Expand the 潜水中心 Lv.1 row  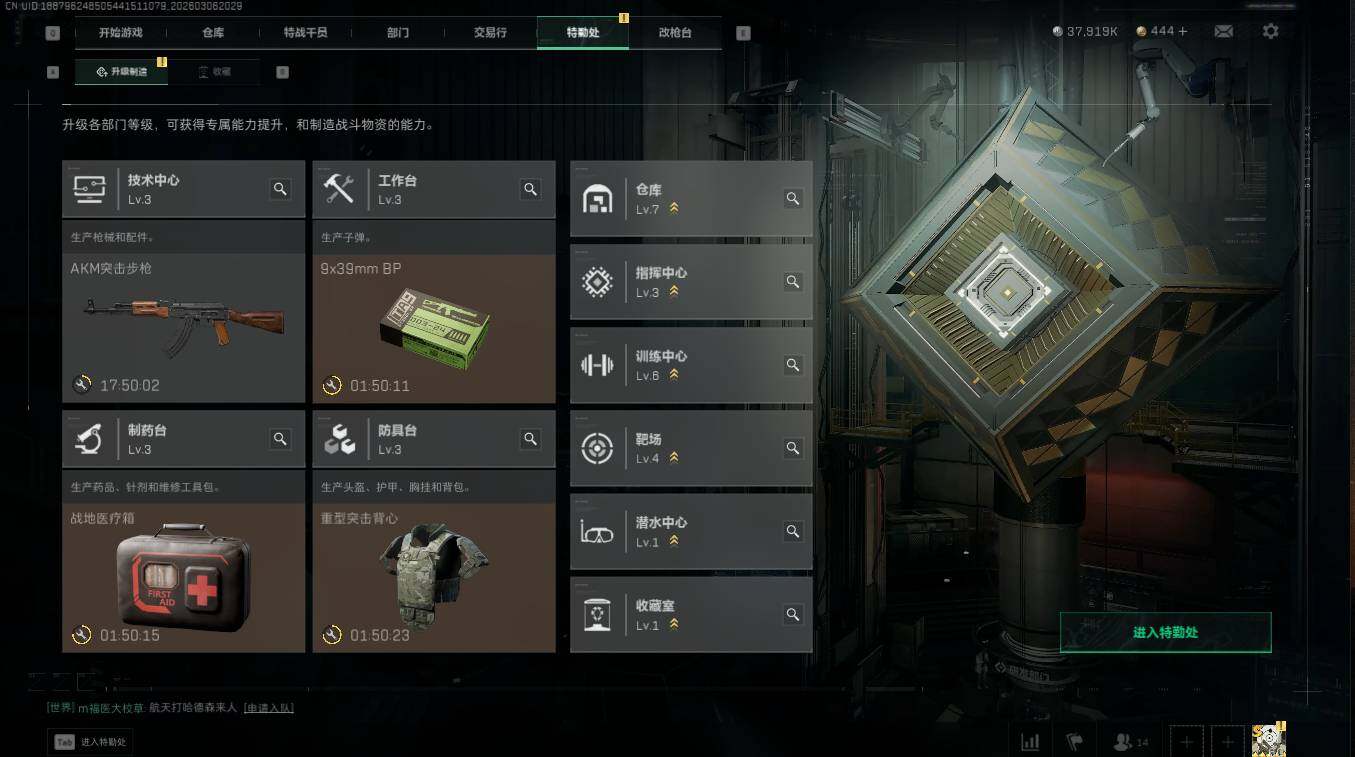[691, 531]
